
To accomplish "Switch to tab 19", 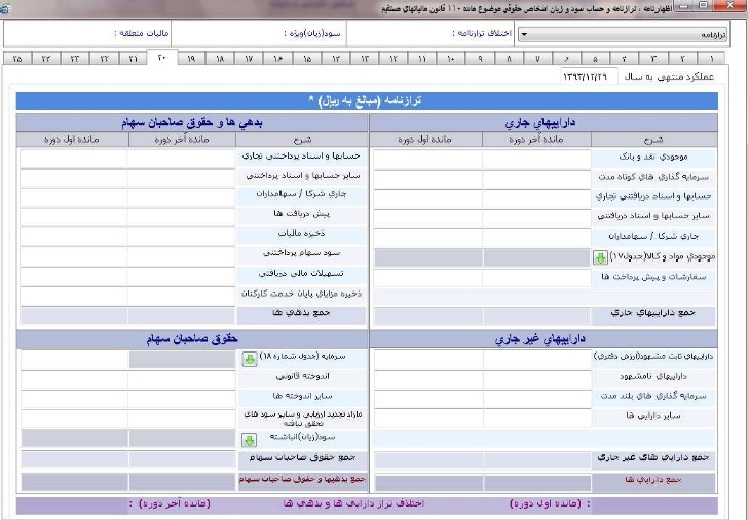I will (191, 59).
